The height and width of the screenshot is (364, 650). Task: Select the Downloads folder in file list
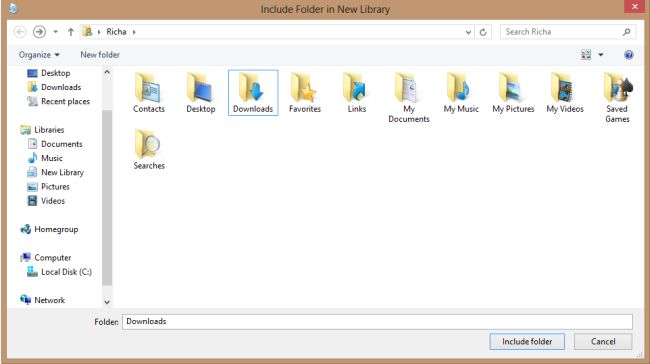[x=253, y=93]
